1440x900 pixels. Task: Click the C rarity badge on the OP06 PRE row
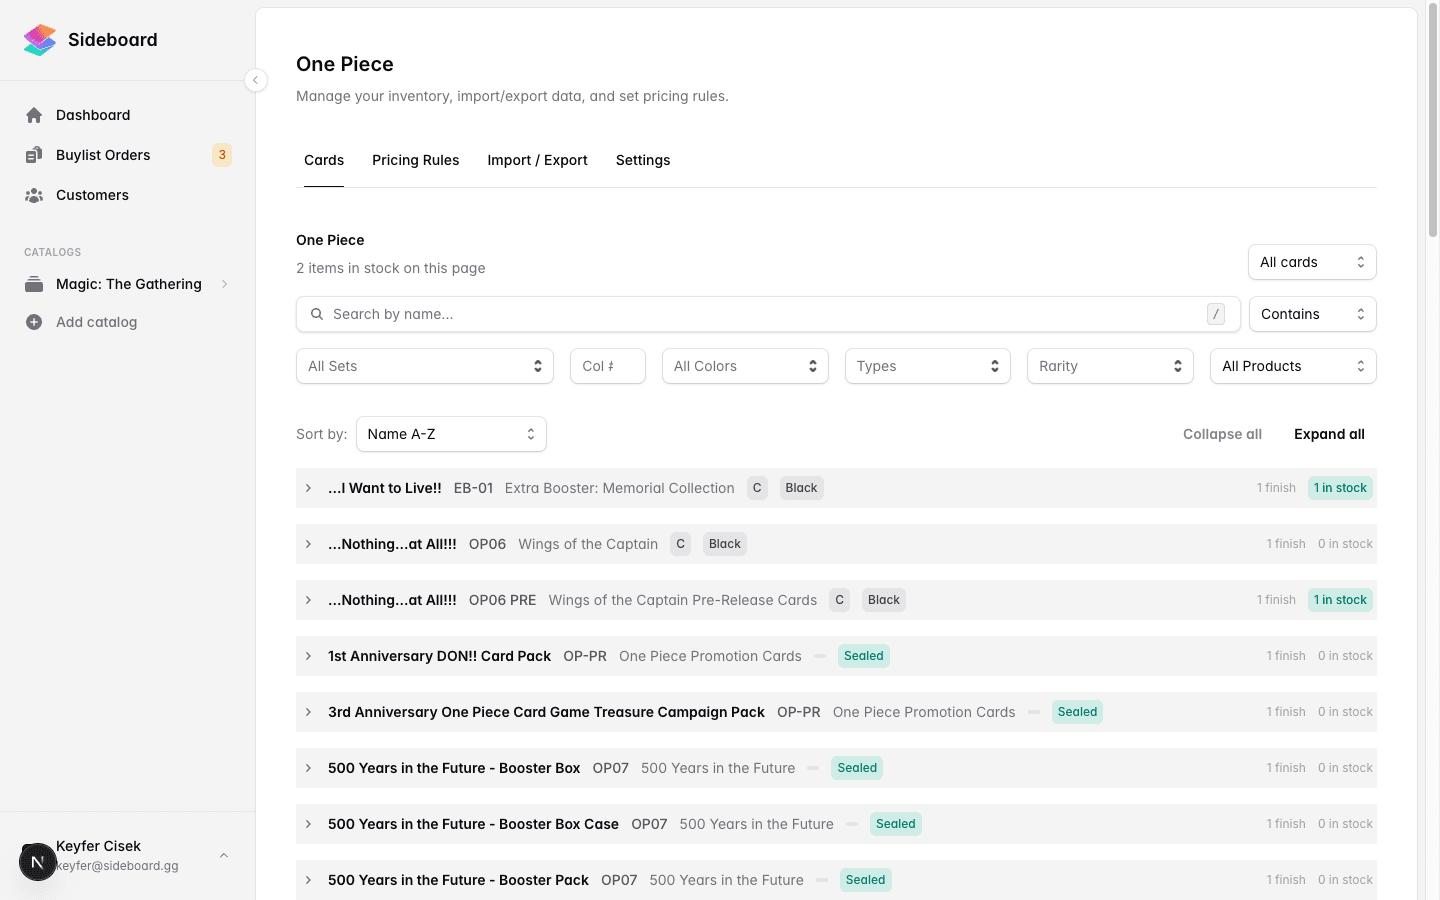point(840,600)
